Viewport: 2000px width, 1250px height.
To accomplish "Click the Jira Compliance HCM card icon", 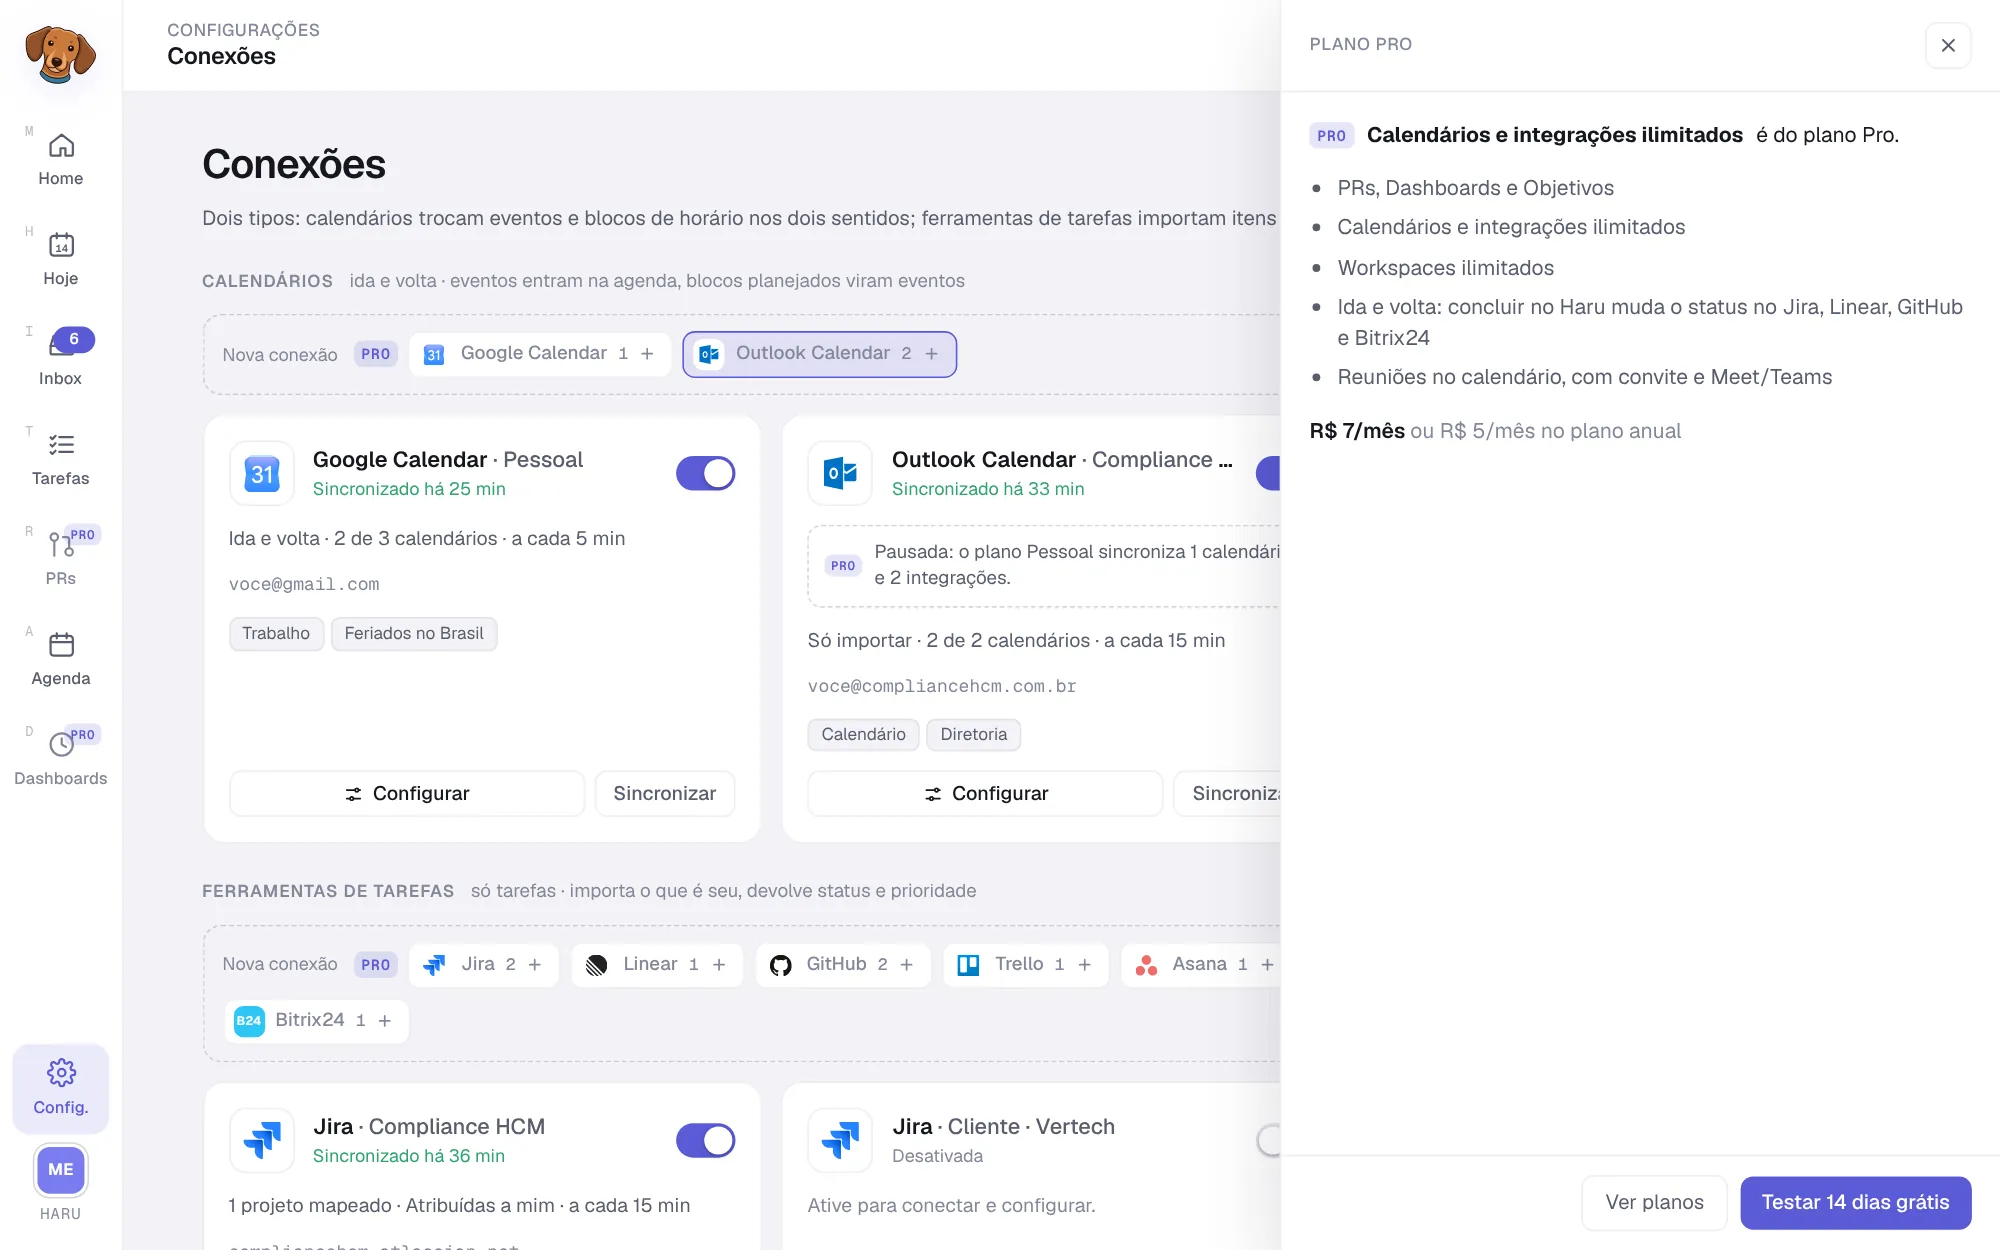I will (x=262, y=1140).
